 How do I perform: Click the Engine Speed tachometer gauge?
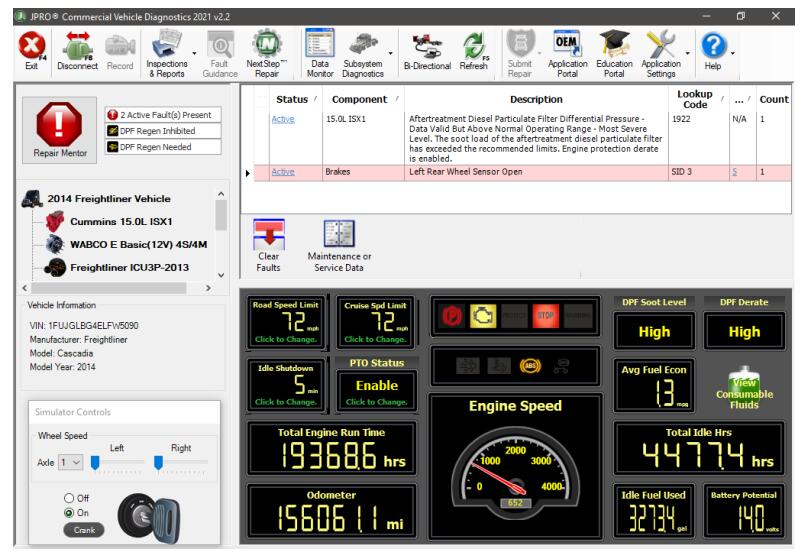pyautogui.click(x=515, y=466)
